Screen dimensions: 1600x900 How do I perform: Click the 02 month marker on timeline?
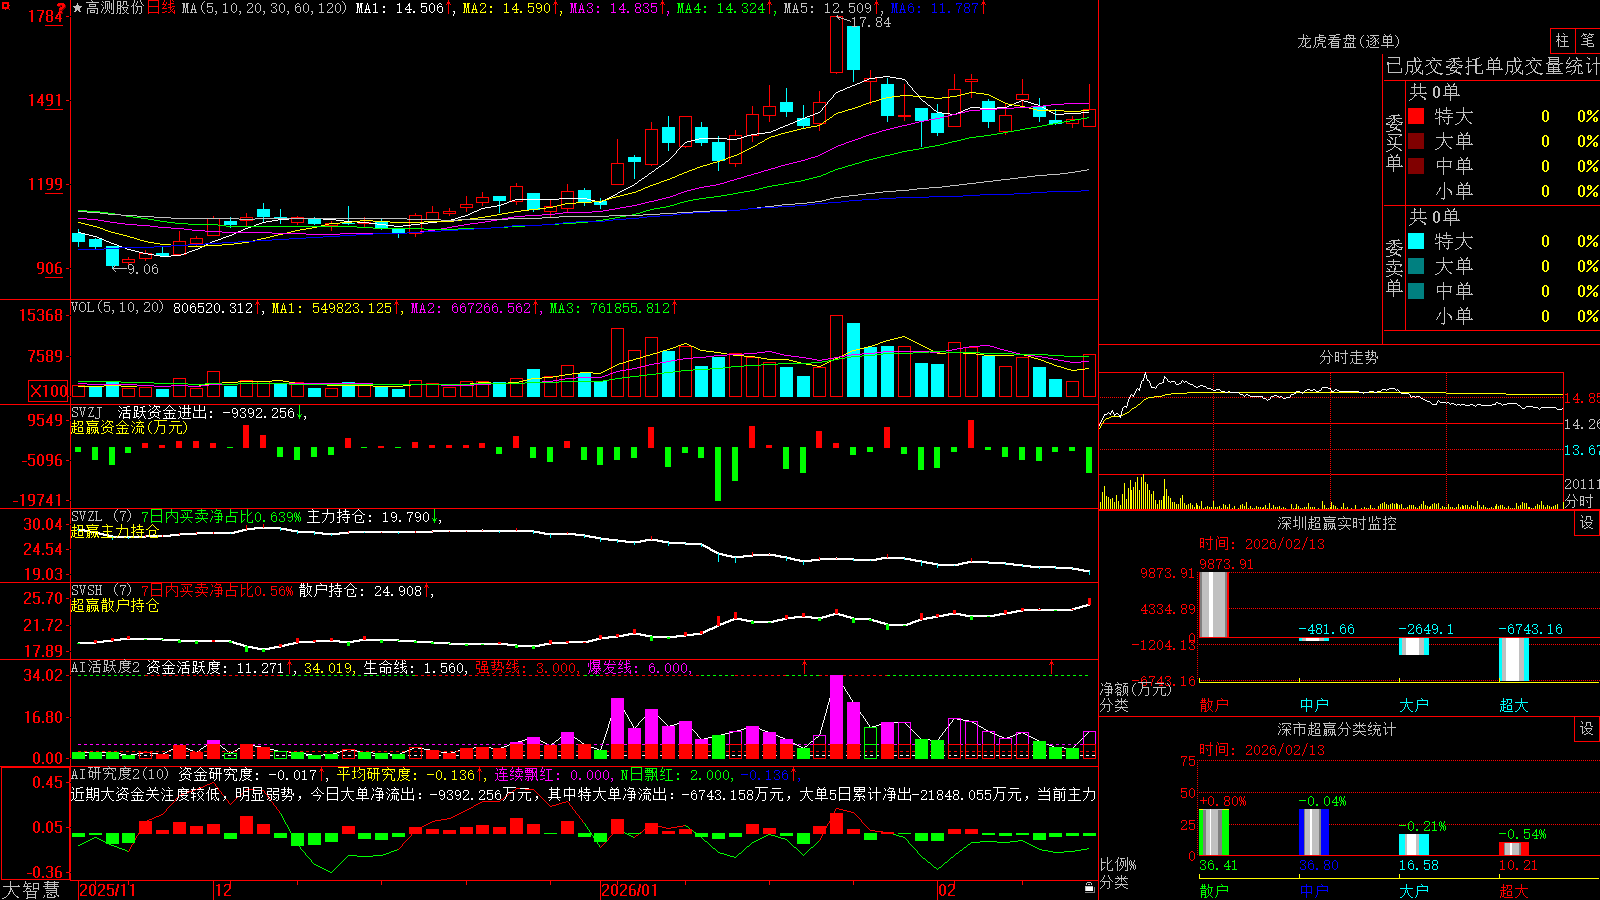[x=947, y=890]
